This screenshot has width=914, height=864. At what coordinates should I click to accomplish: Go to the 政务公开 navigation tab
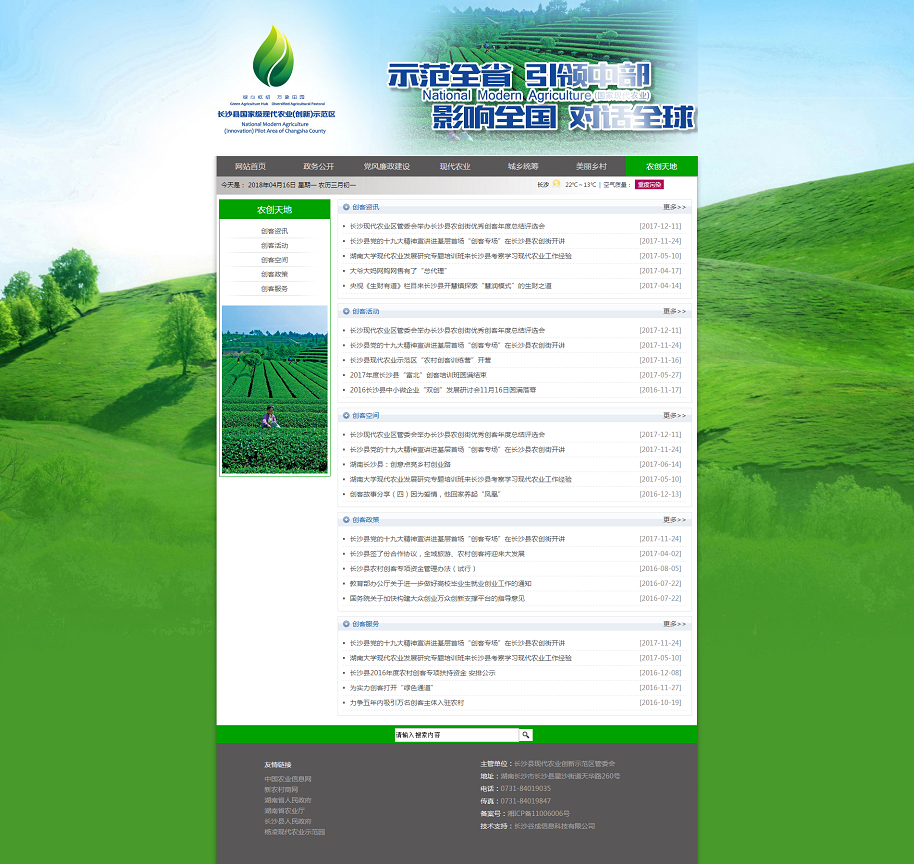tap(318, 166)
